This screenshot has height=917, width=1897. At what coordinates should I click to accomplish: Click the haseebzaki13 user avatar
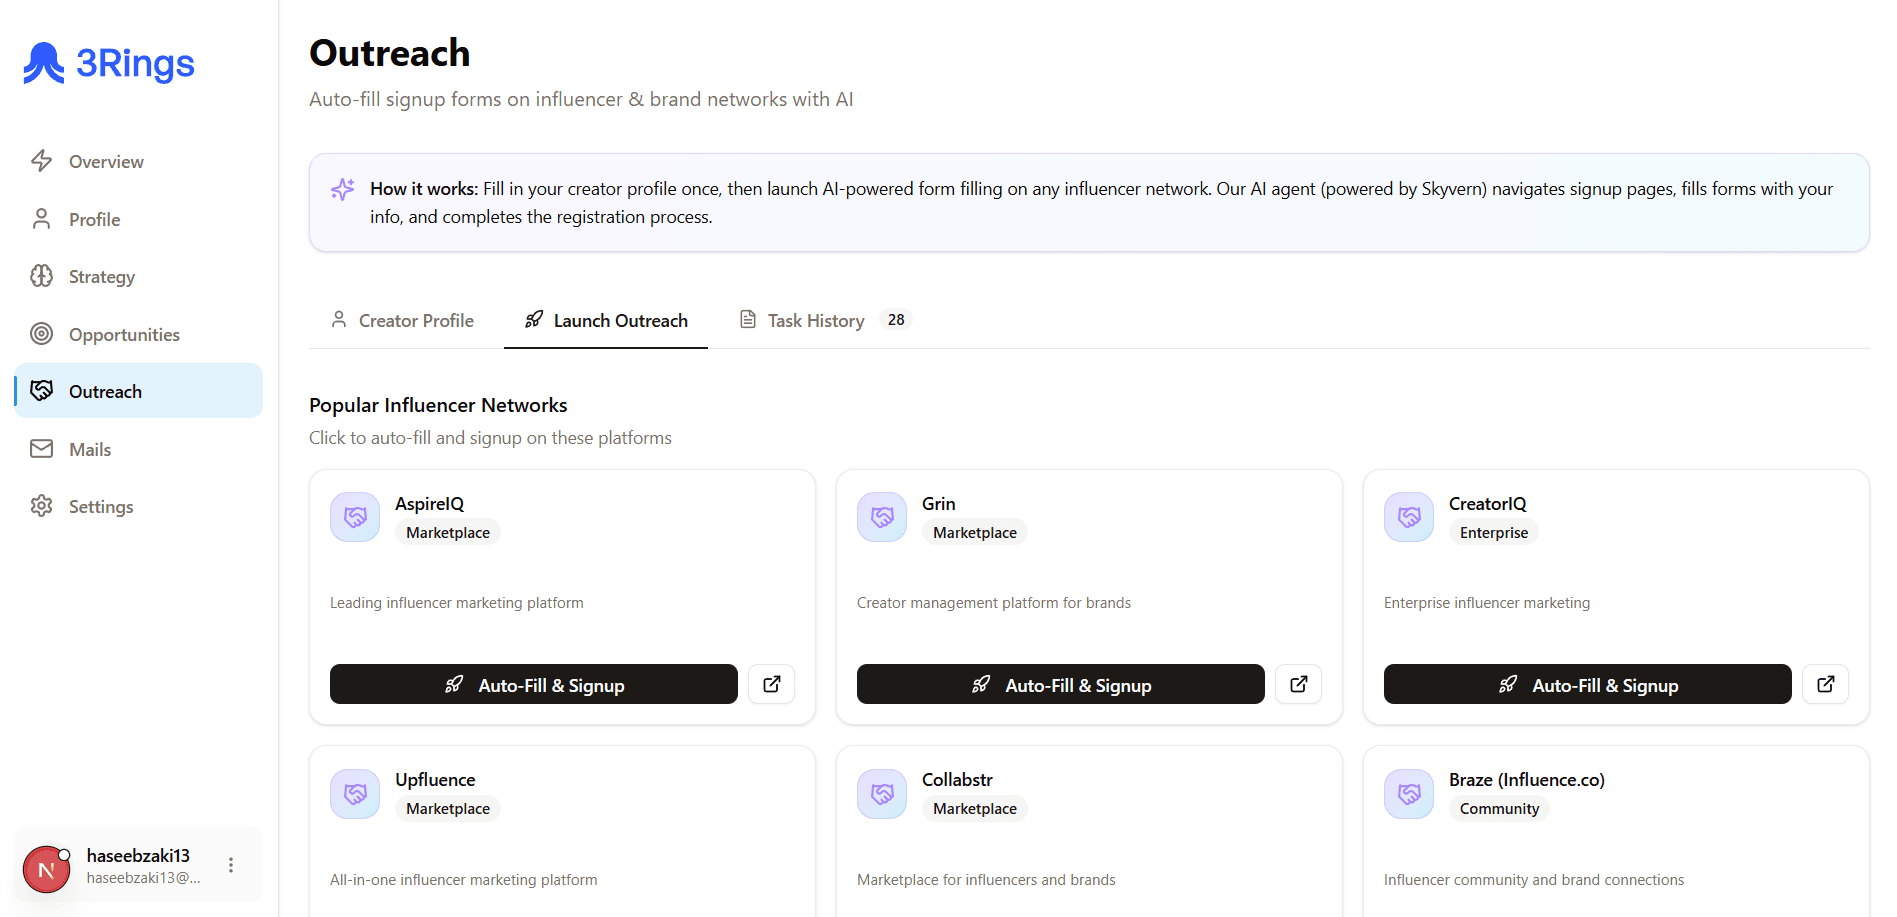pos(46,868)
